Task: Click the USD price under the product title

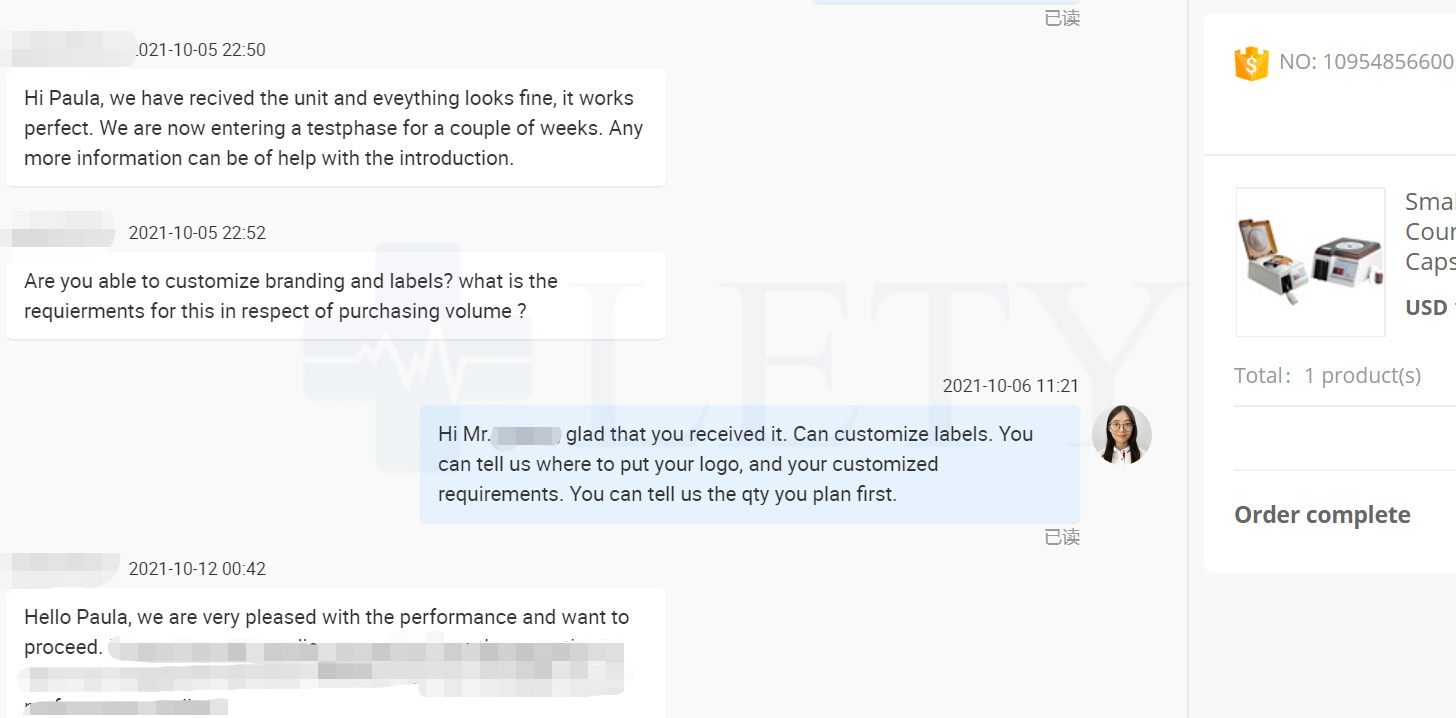Action: (x=1430, y=307)
